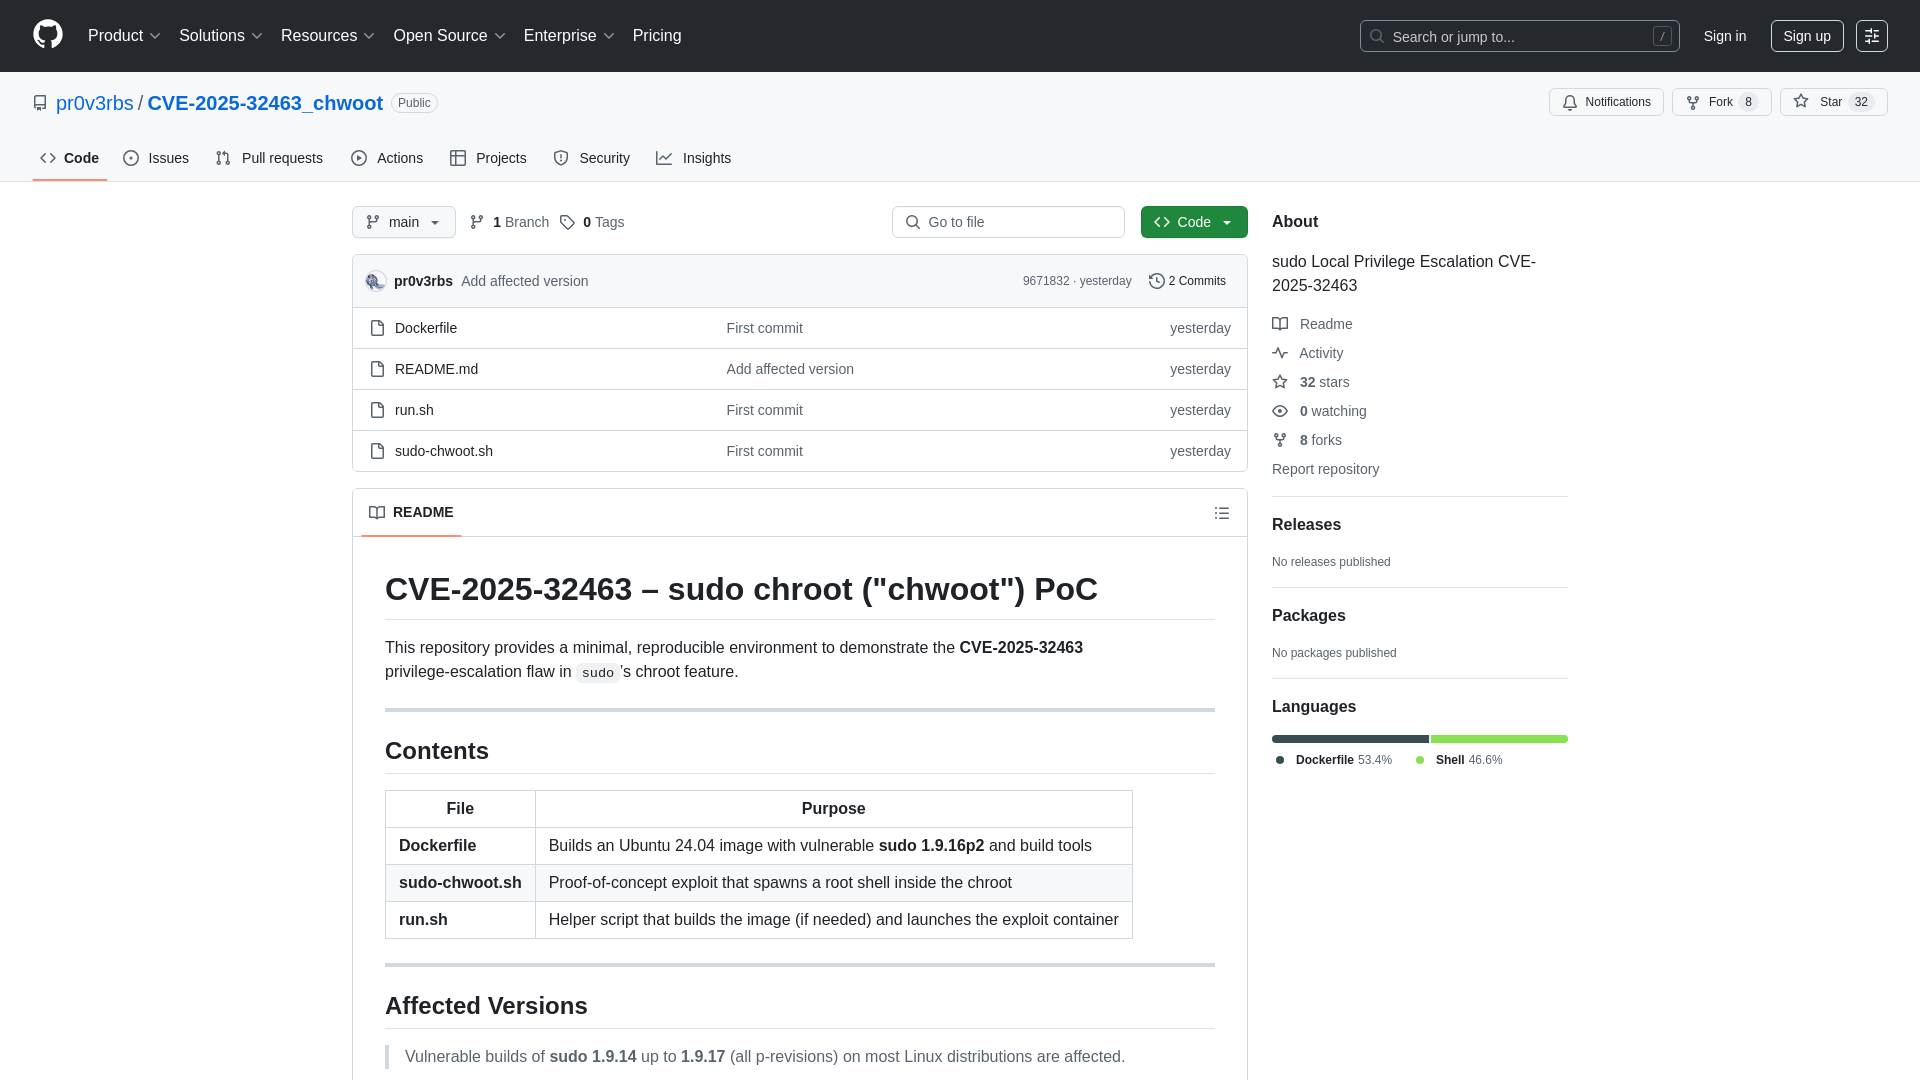Open the Actions tab
The image size is (1920, 1080).
[x=387, y=158]
